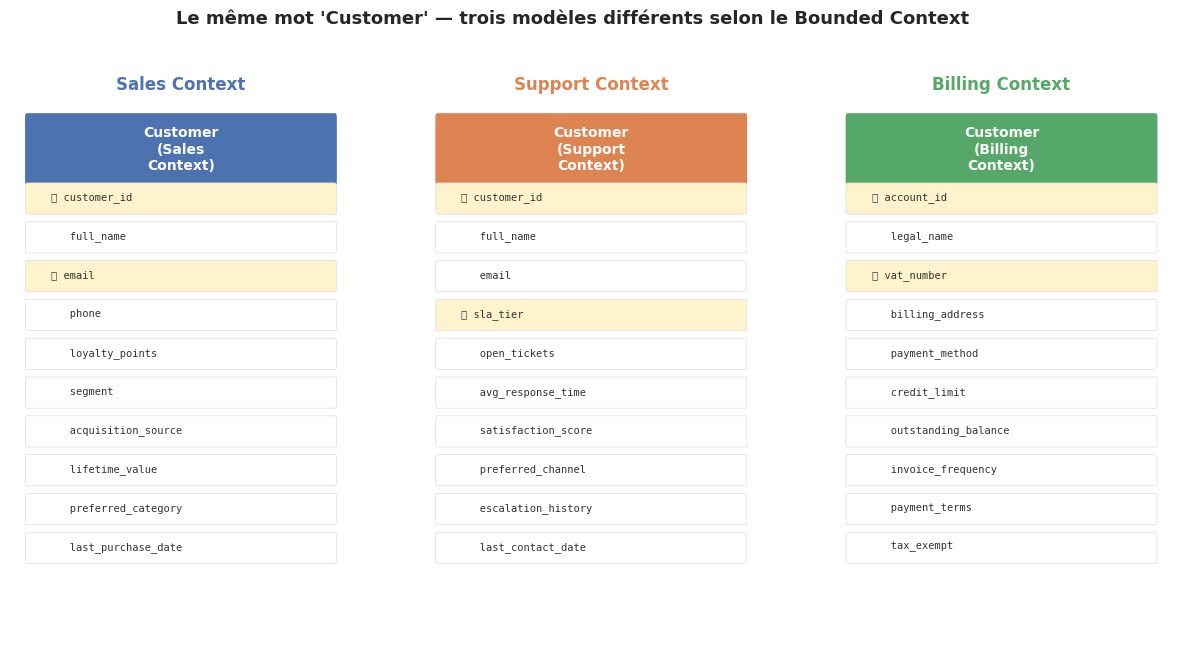The height and width of the screenshot is (650, 1182).
Task: Choose the outstanding_balance field
Action: [1001, 431]
